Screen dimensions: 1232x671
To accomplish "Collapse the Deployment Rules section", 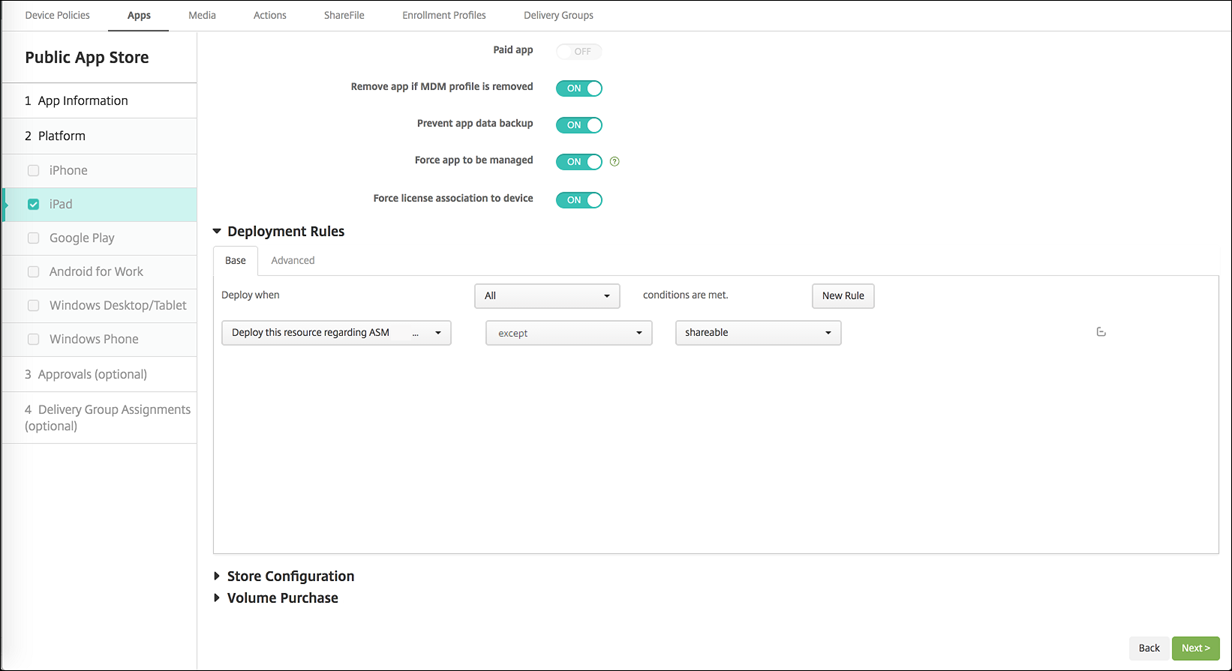I will tap(279, 231).
